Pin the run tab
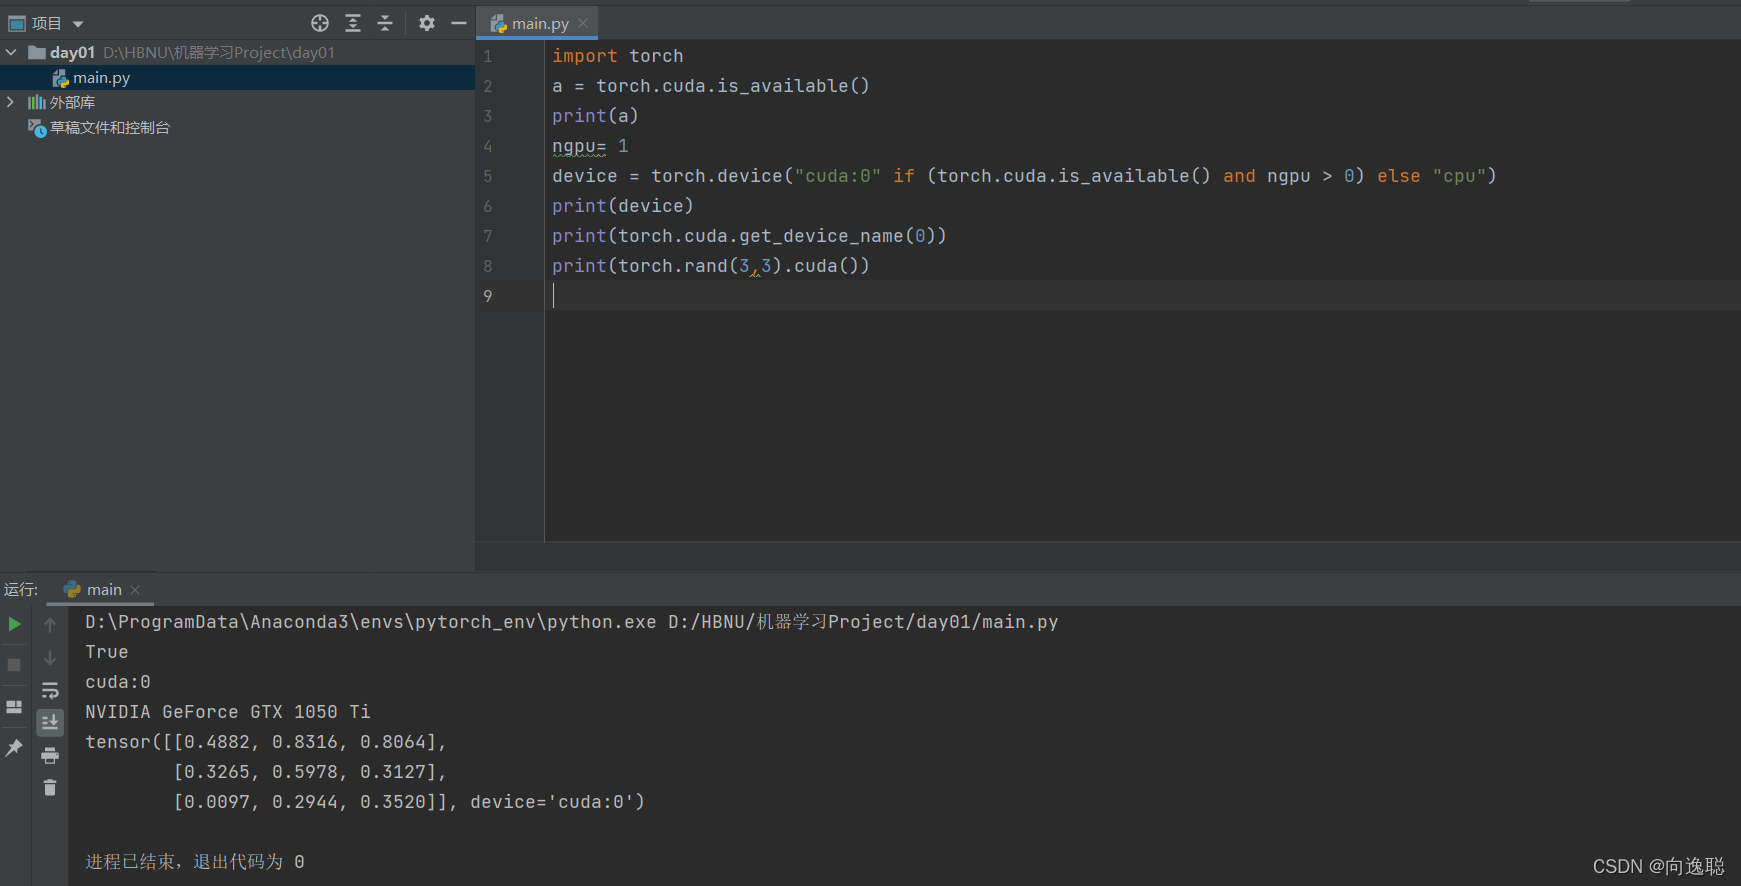Screen dimensions: 1741x886 [14, 748]
